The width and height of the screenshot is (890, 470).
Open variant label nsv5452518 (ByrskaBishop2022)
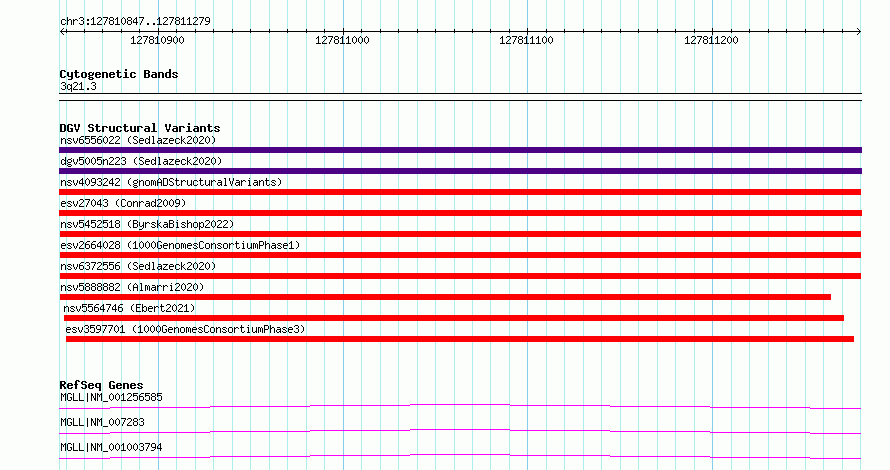[147, 224]
